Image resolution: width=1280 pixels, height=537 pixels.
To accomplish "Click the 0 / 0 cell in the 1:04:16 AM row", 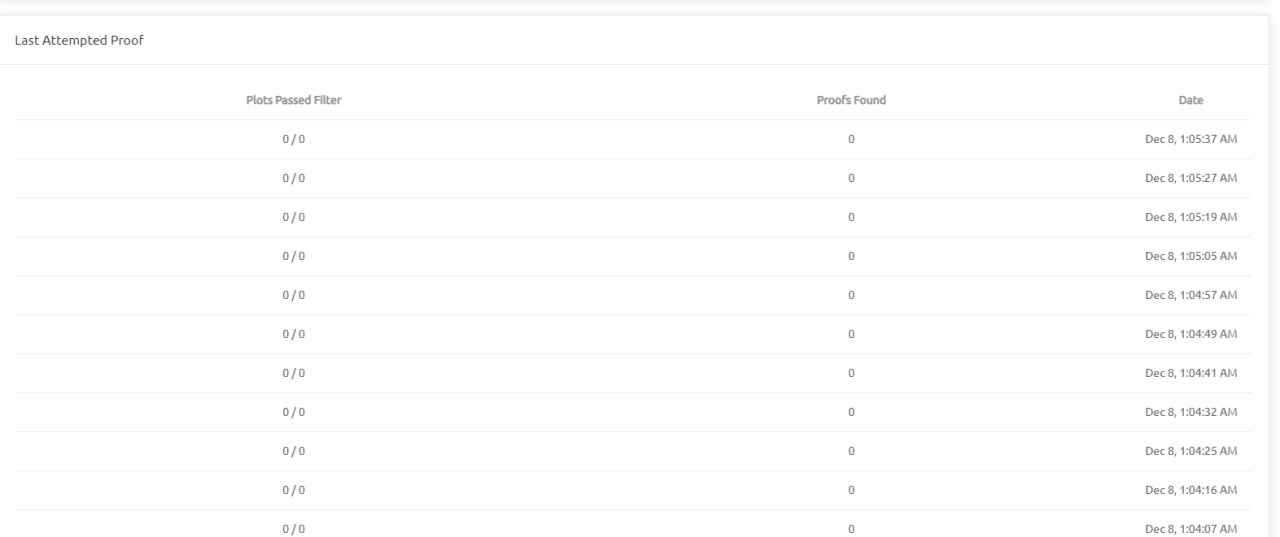I will coord(294,490).
